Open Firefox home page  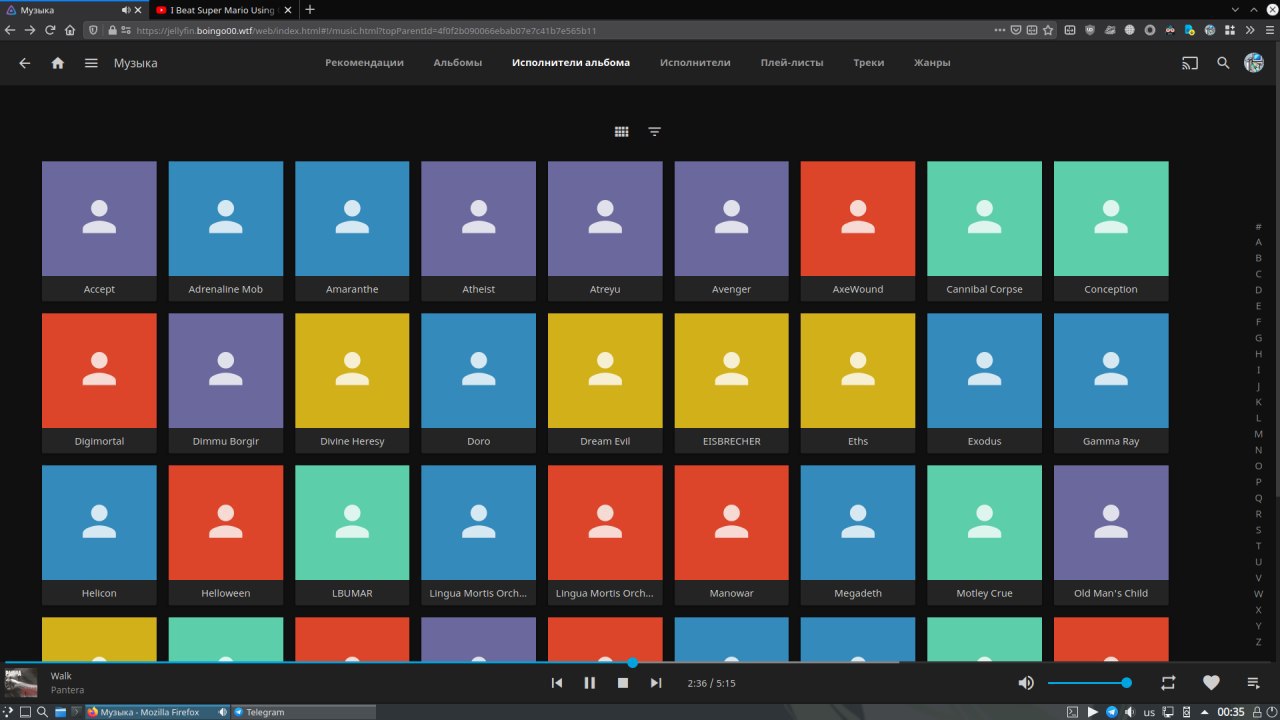pyautogui.click(x=71, y=30)
